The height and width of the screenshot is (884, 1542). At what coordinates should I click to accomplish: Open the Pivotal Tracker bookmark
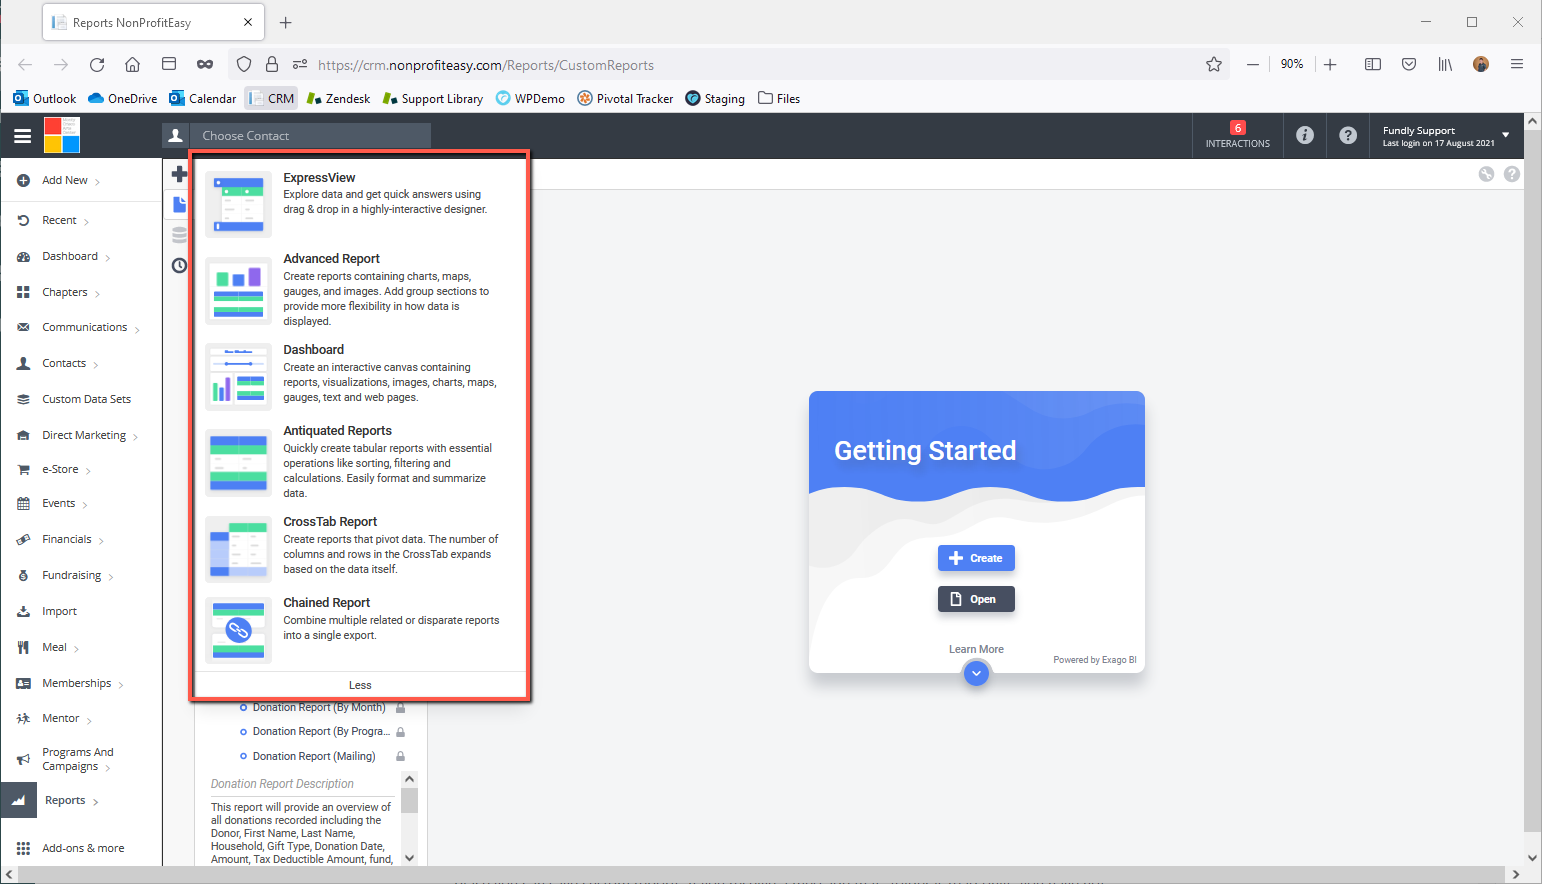[625, 98]
